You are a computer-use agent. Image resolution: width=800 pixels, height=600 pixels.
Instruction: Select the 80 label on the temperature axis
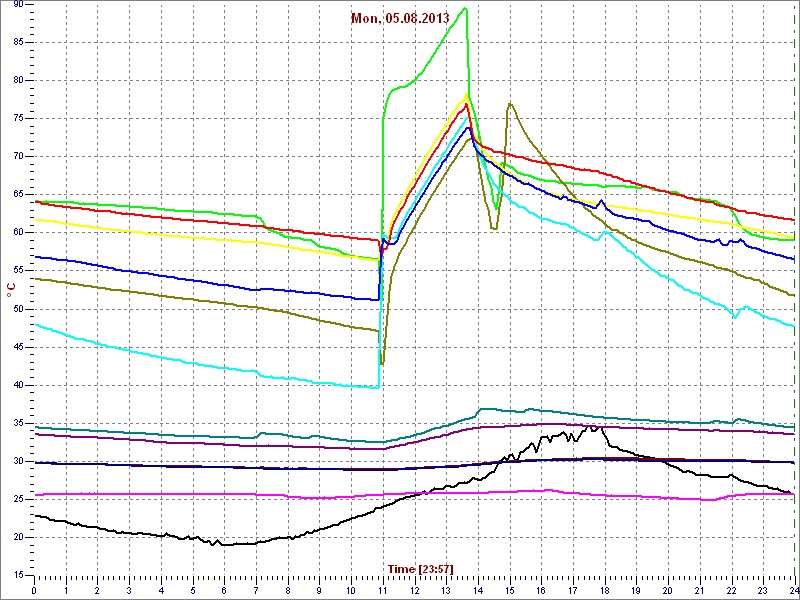click(17, 81)
